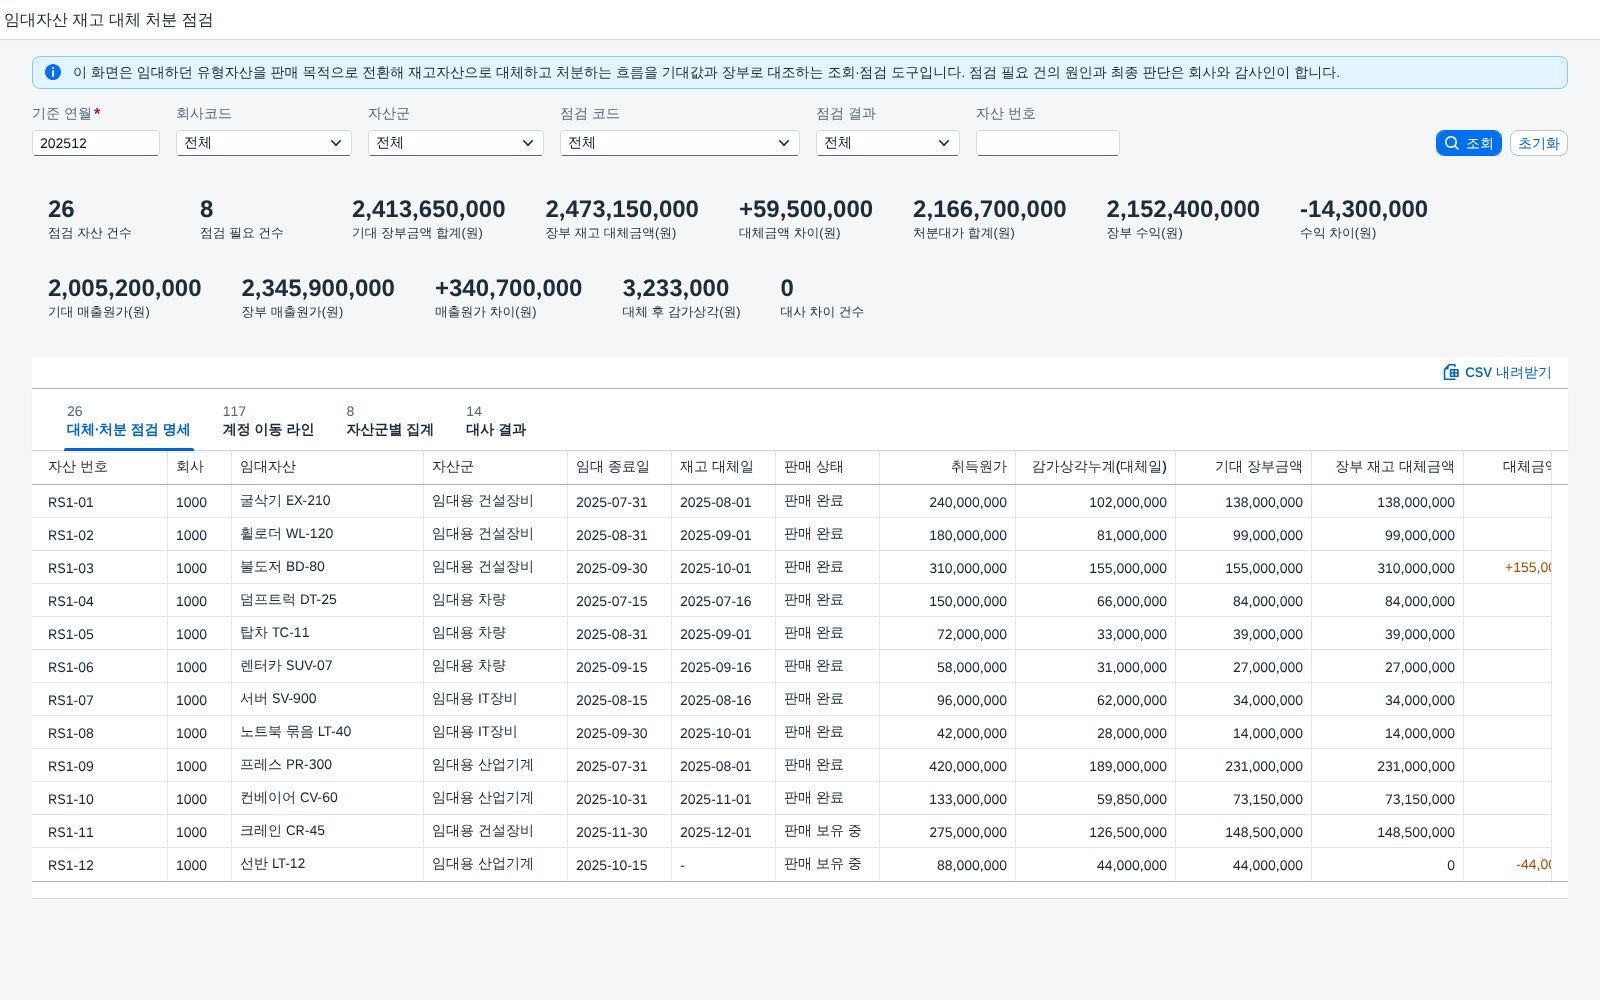Click the 자산 번호 filter input
This screenshot has height=1000, width=1600.
pos(1048,143)
